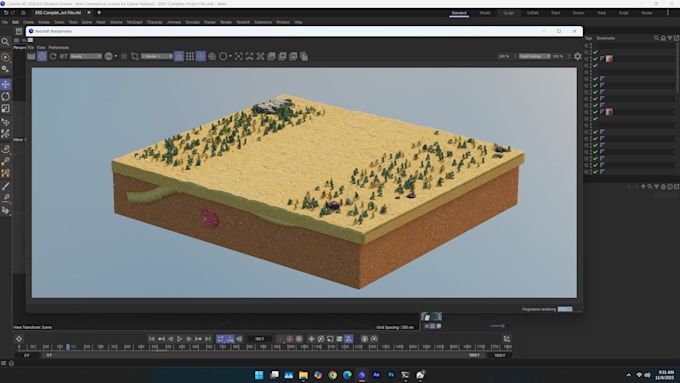Toggle the grid overlay icon in RenderView
This screenshot has width=680, height=383.
[190, 56]
